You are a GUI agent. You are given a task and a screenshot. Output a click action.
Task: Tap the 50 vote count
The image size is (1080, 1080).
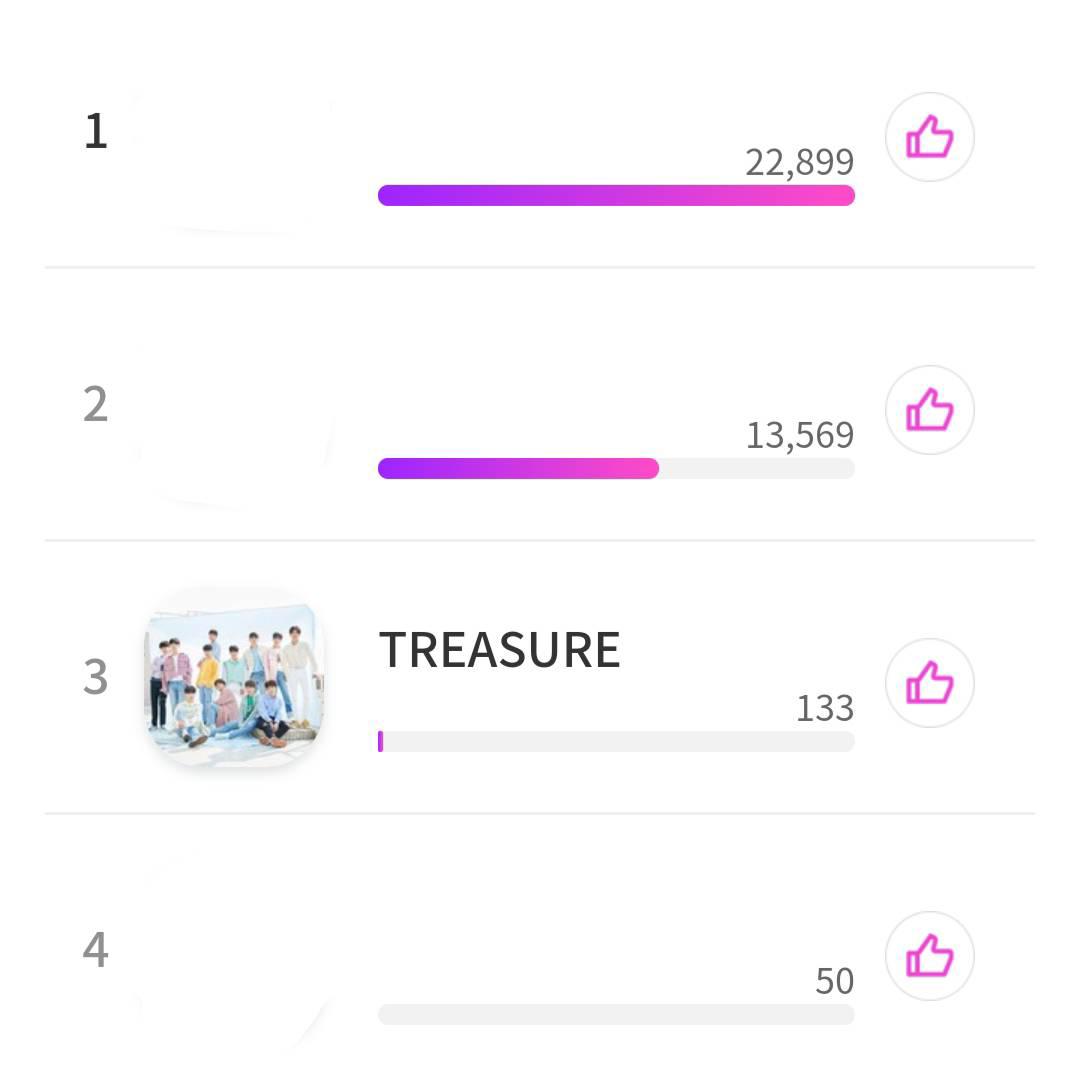(834, 981)
